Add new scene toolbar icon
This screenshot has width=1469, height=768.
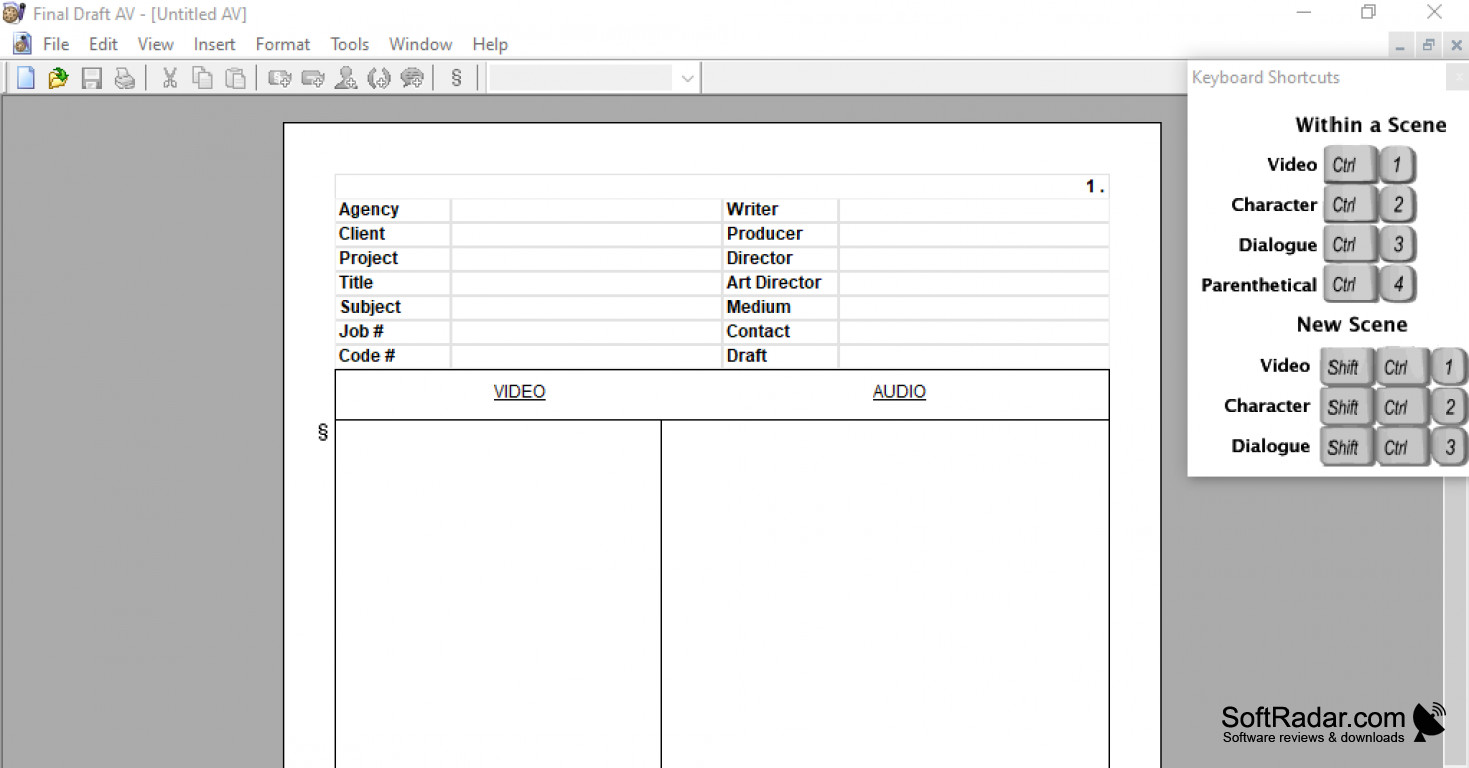280,78
